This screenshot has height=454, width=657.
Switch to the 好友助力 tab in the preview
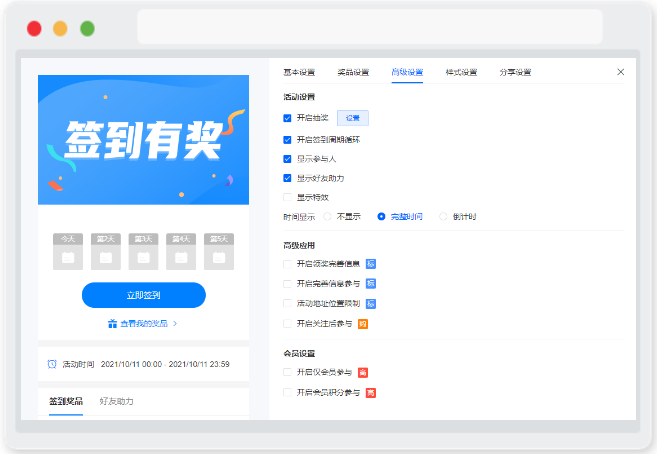[x=116, y=401]
